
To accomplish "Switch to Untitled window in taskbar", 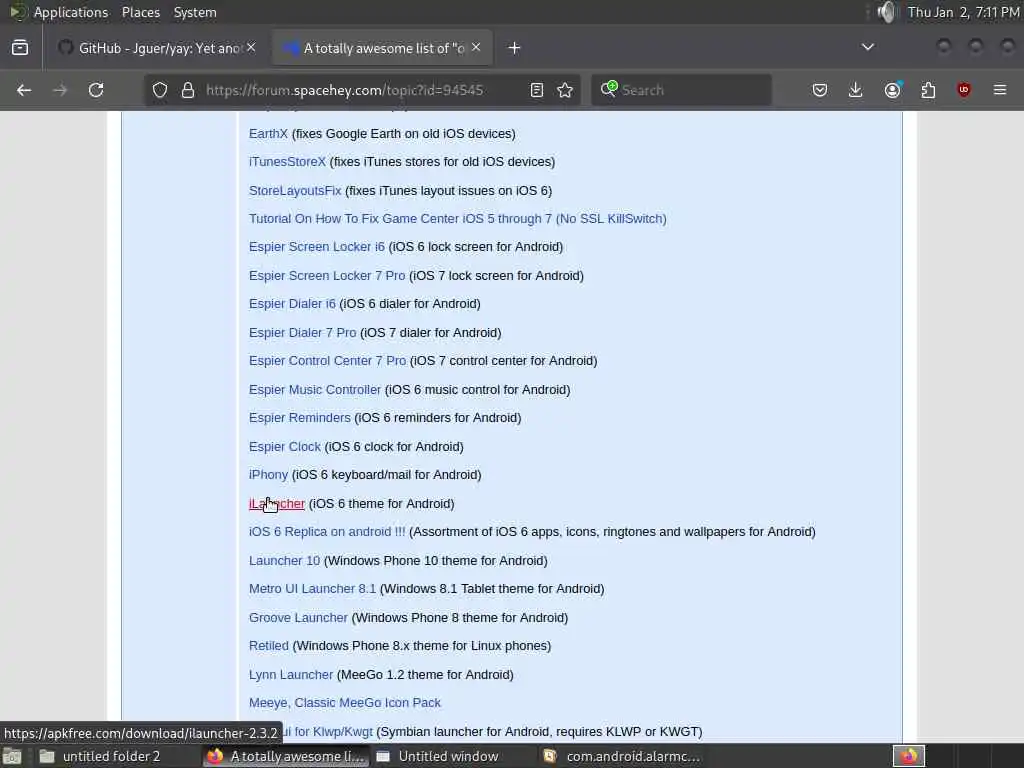I will tap(448, 756).
